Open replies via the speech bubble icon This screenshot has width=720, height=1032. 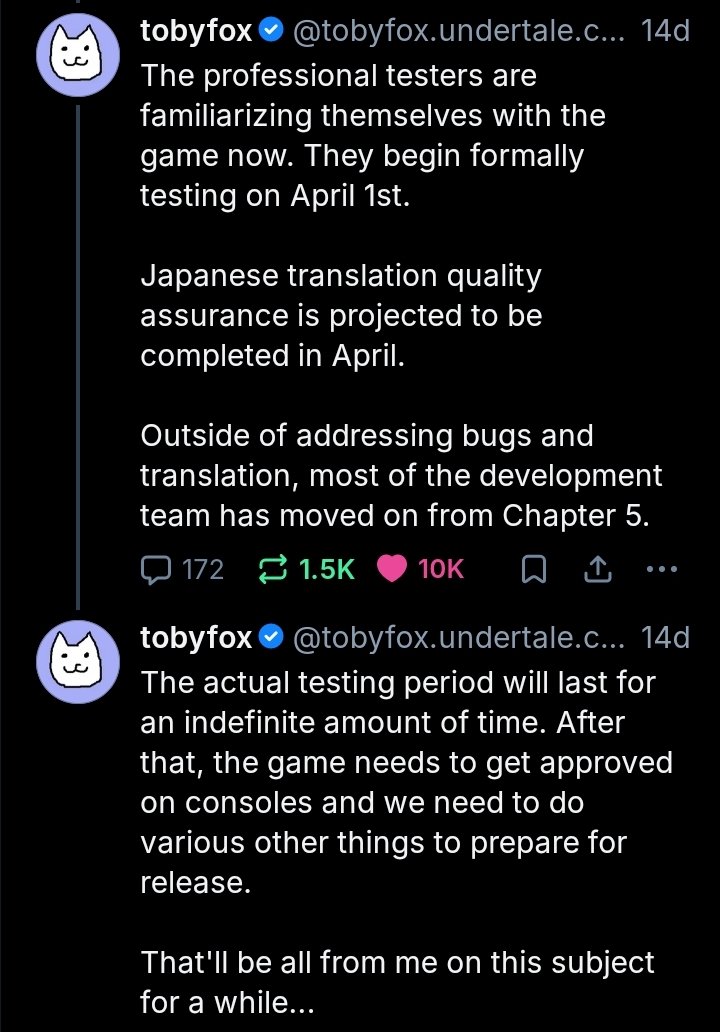click(156, 569)
